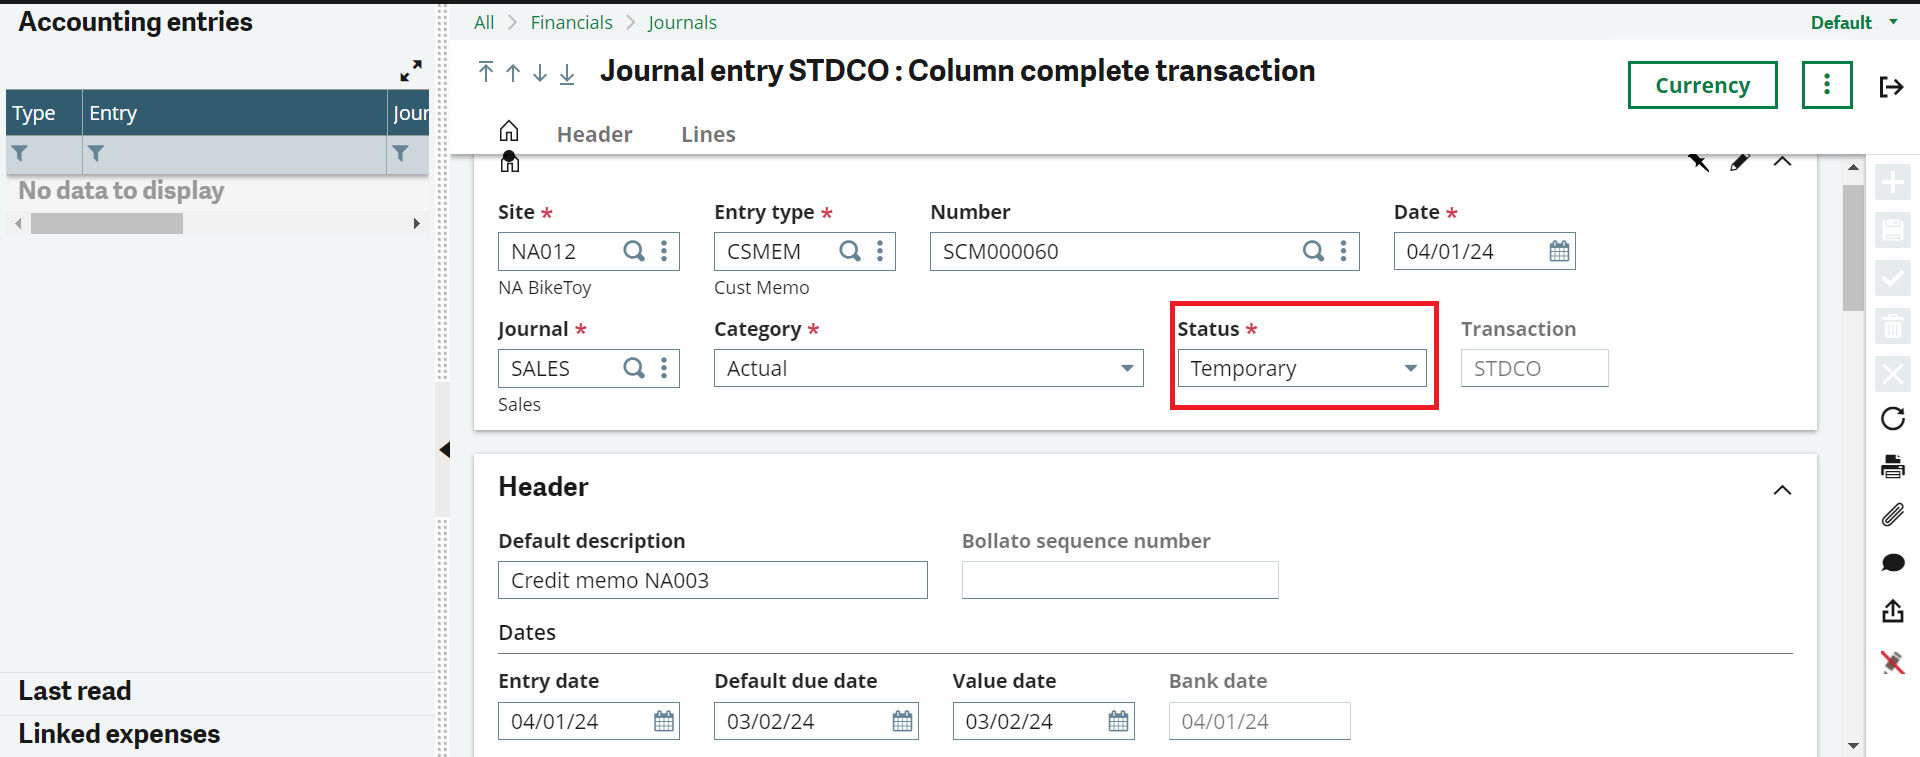Image resolution: width=1920 pixels, height=757 pixels.
Task: Open the Print function
Action: tap(1893, 466)
